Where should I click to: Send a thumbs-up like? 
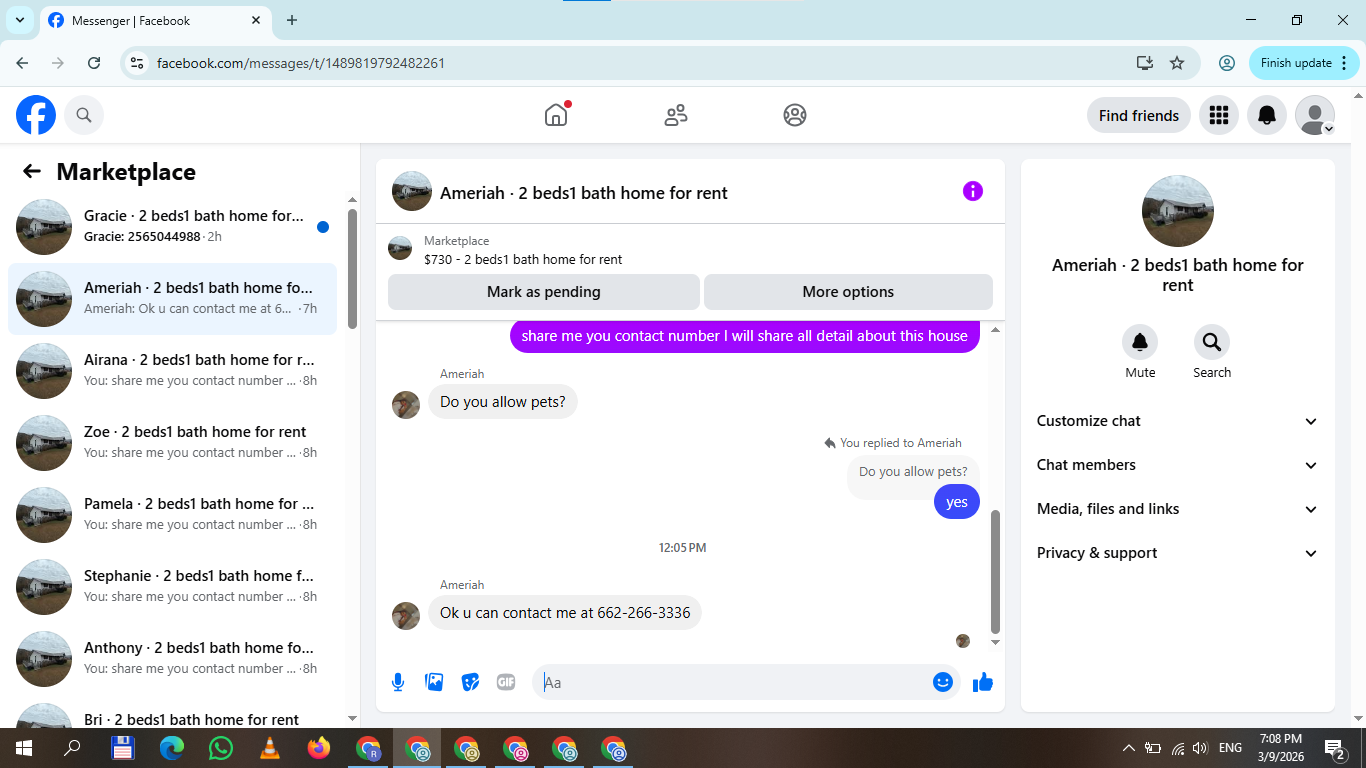pyautogui.click(x=983, y=682)
